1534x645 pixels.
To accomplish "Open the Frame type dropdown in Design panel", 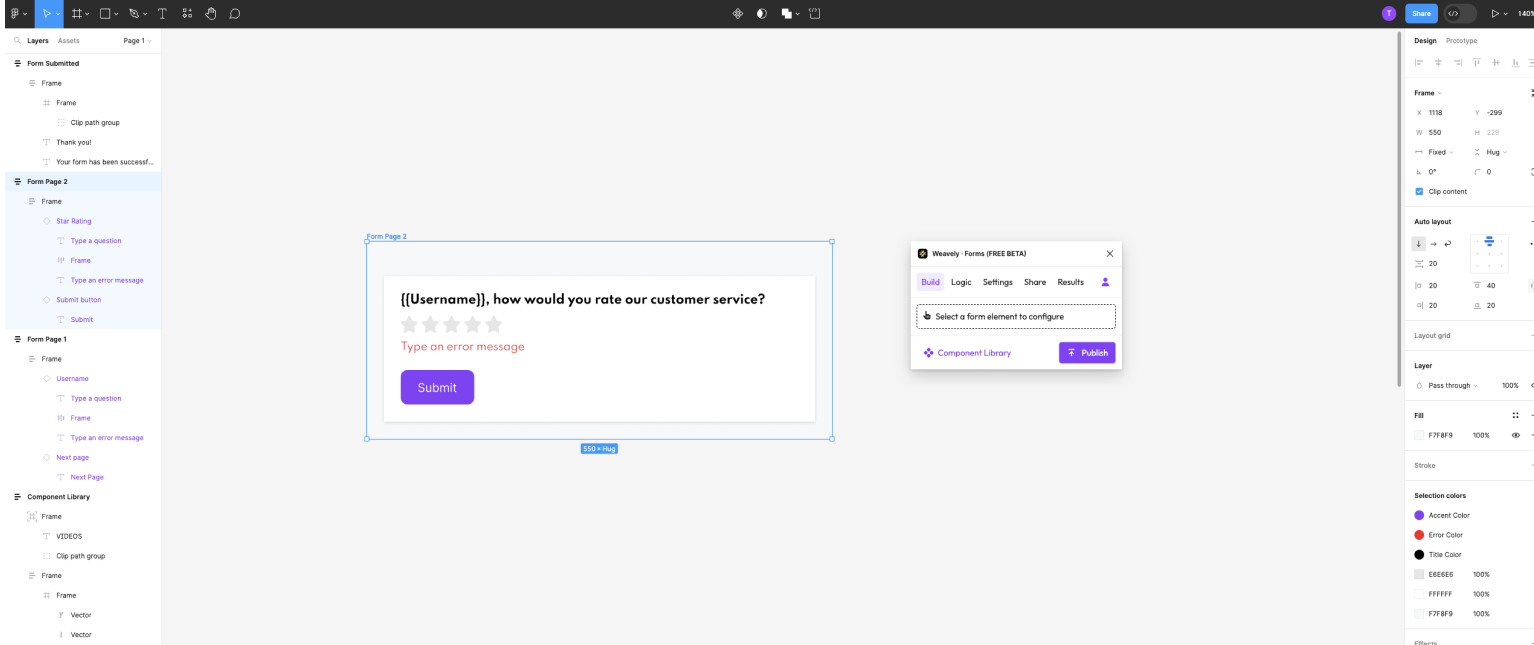I will [1428, 93].
